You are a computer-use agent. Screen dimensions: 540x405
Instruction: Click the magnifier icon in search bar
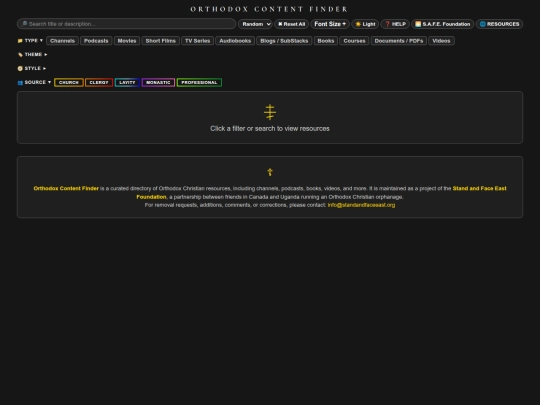(24, 24)
